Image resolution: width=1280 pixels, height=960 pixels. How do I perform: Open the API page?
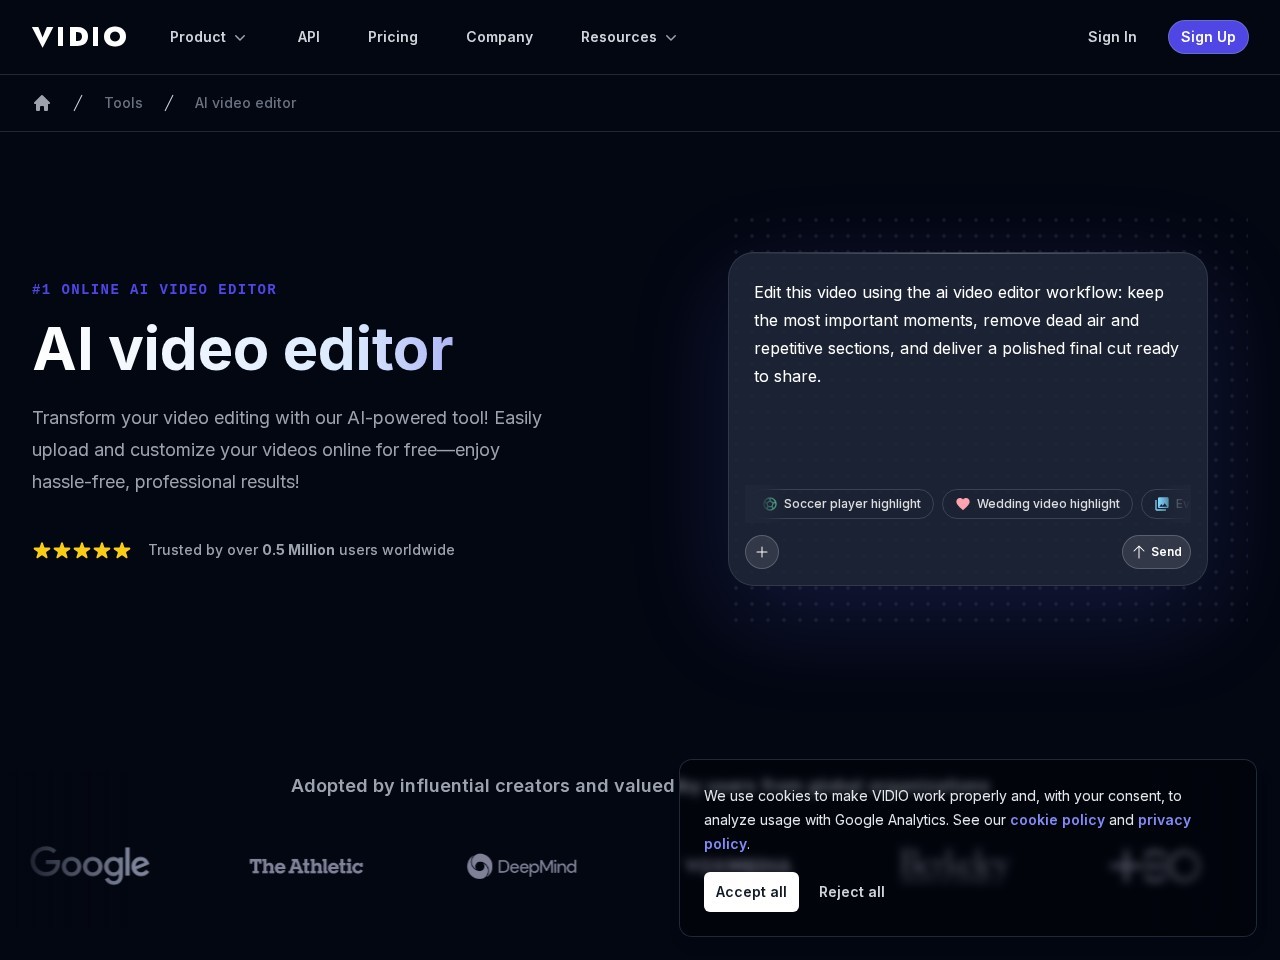click(x=309, y=37)
